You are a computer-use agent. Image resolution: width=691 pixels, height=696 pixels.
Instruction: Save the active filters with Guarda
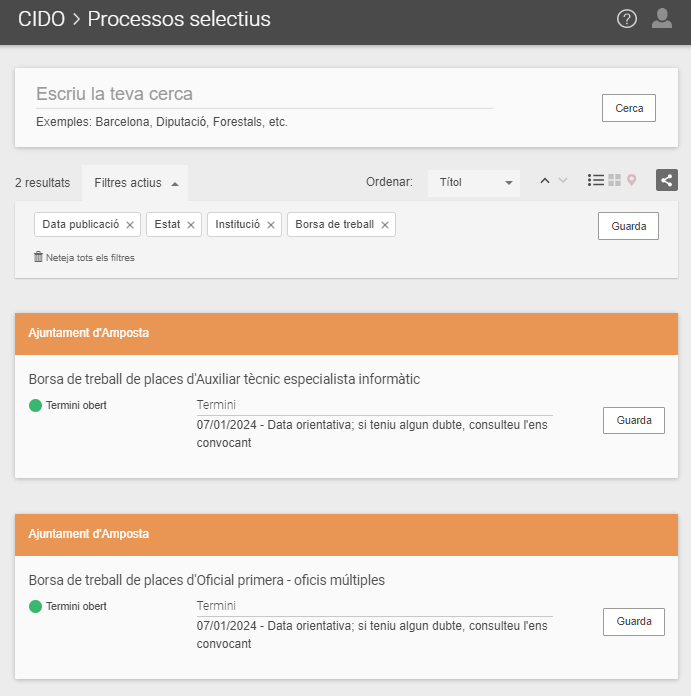point(628,226)
